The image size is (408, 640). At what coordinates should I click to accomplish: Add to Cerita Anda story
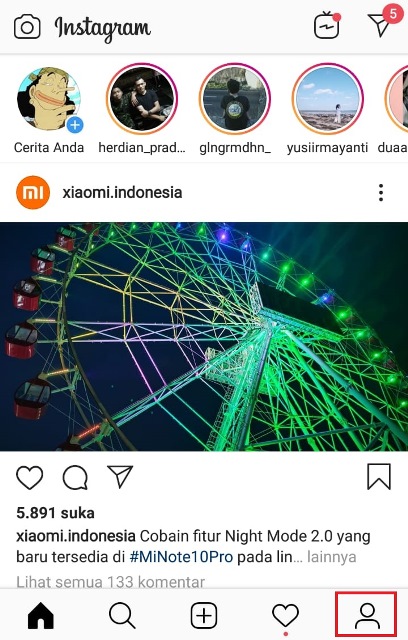tap(49, 99)
